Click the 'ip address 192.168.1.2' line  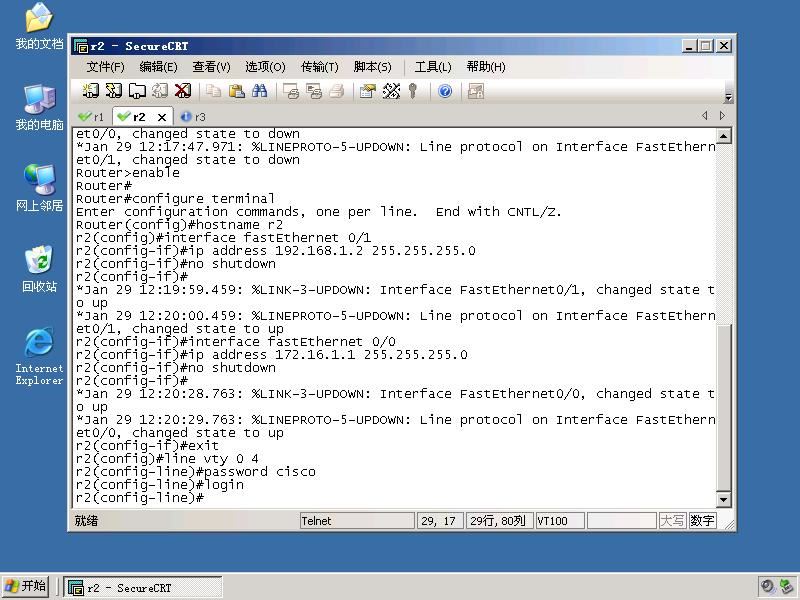[276, 251]
